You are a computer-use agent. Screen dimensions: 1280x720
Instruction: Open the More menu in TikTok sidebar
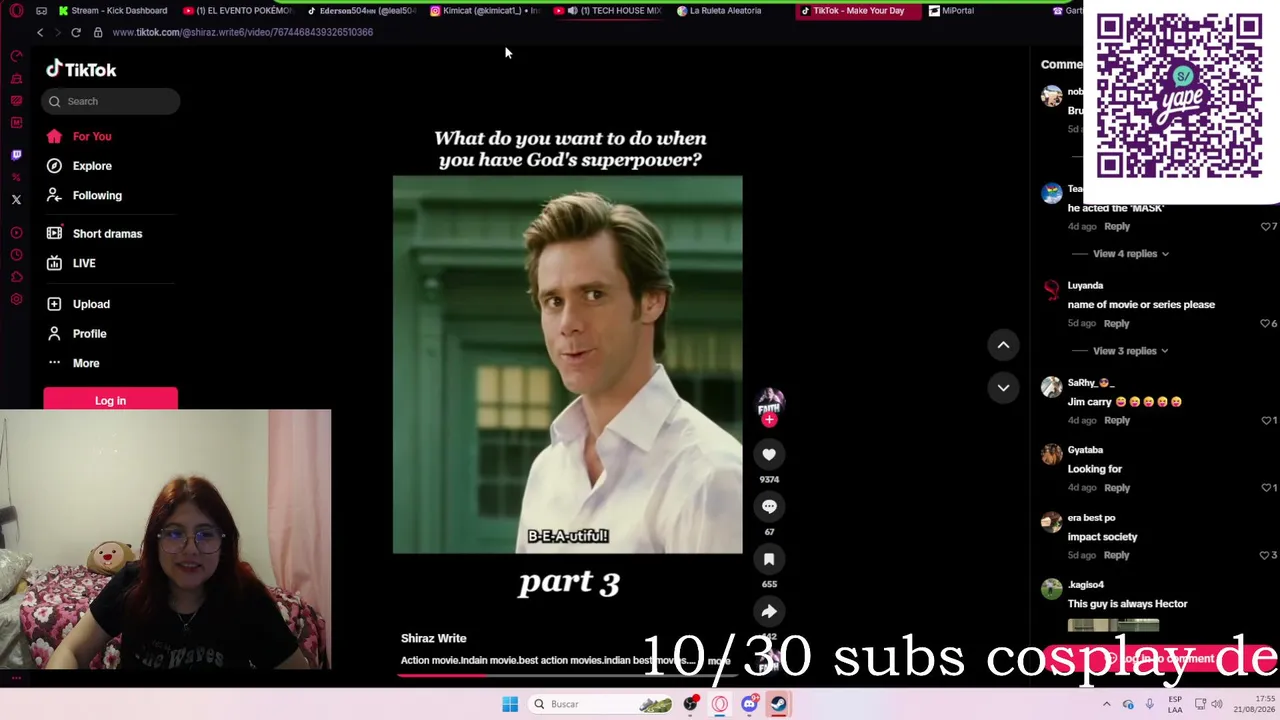point(86,363)
